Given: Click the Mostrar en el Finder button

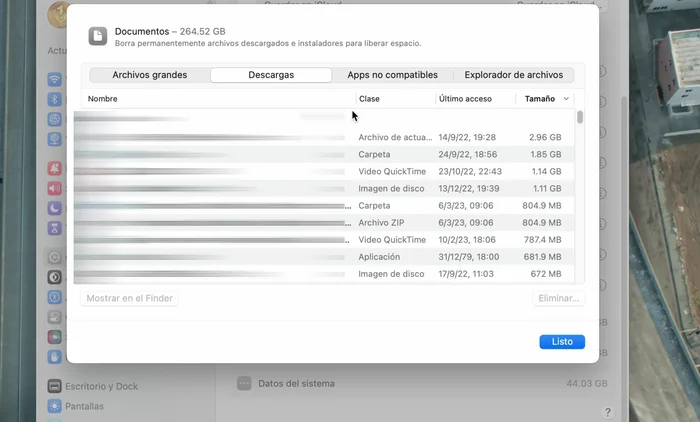Looking at the screenshot, I should pyautogui.click(x=129, y=298).
